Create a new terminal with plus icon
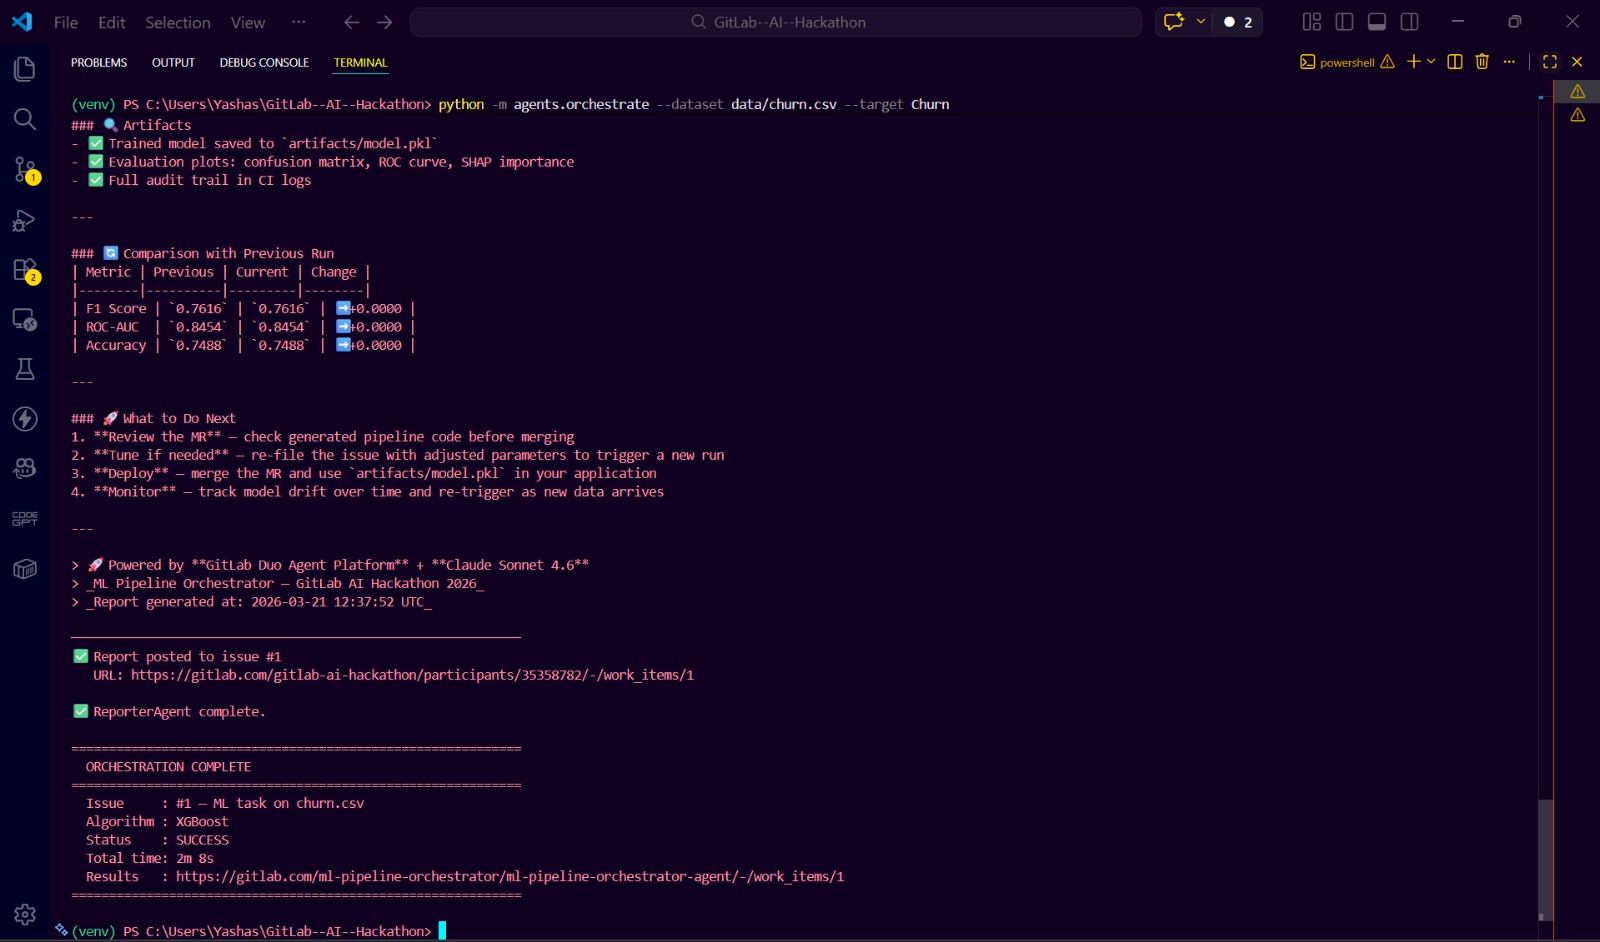This screenshot has height=942, width=1600. (x=1413, y=62)
